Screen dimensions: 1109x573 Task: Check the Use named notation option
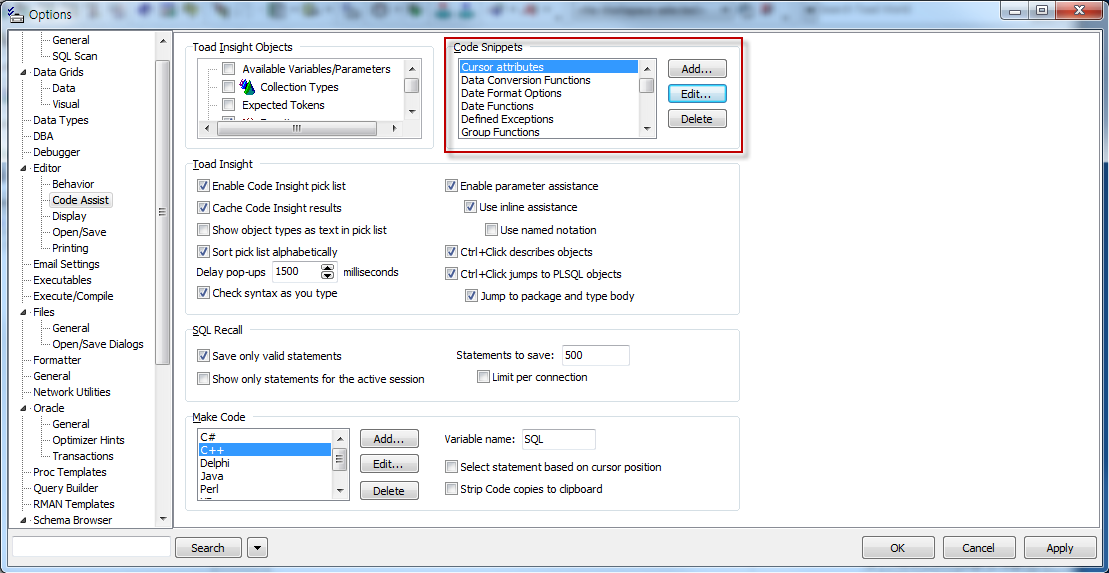[491, 230]
